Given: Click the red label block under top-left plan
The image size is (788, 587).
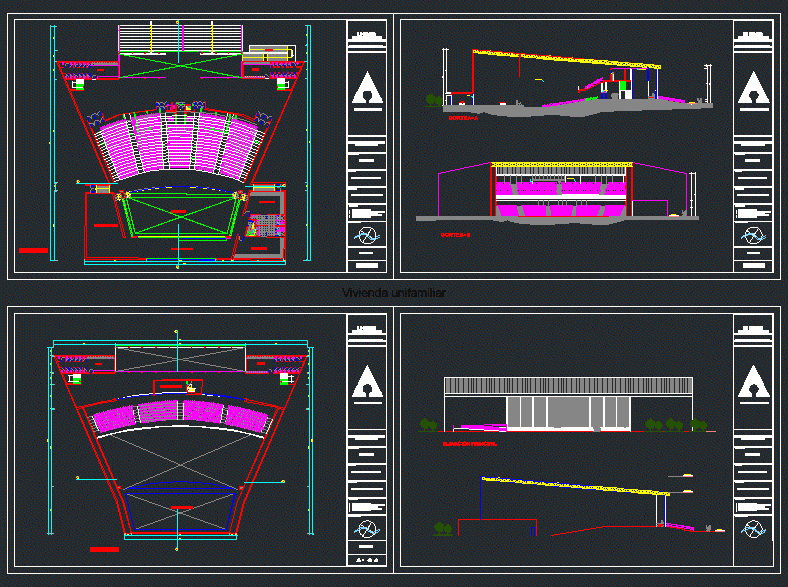Looking at the screenshot, I should point(33,251).
